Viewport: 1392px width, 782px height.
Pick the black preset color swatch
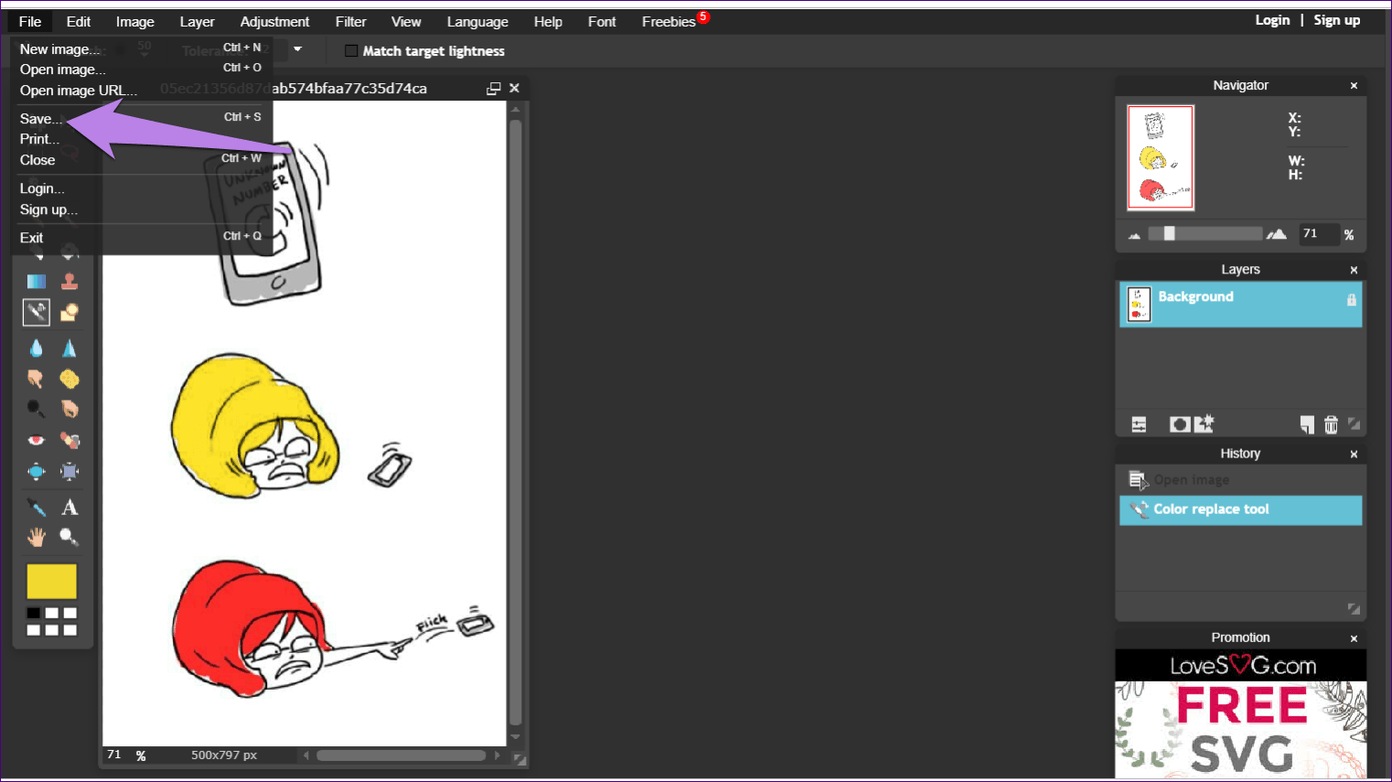[x=34, y=613]
